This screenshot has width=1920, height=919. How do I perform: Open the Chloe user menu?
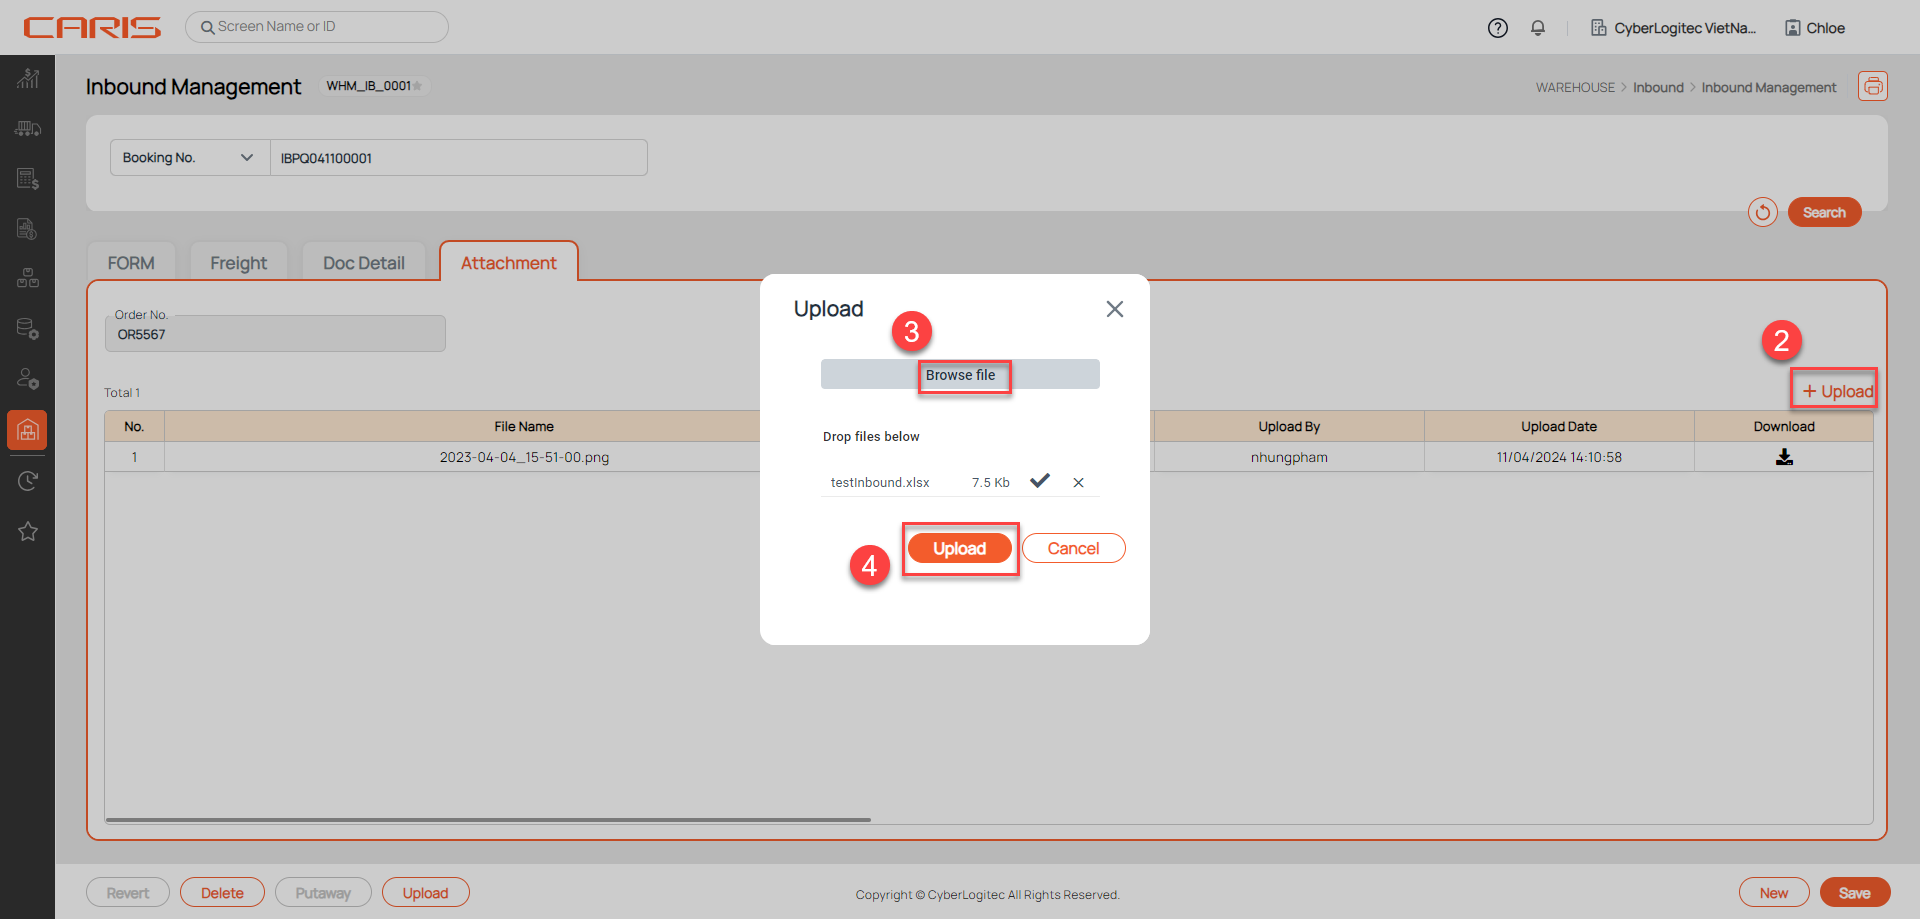point(1815,28)
